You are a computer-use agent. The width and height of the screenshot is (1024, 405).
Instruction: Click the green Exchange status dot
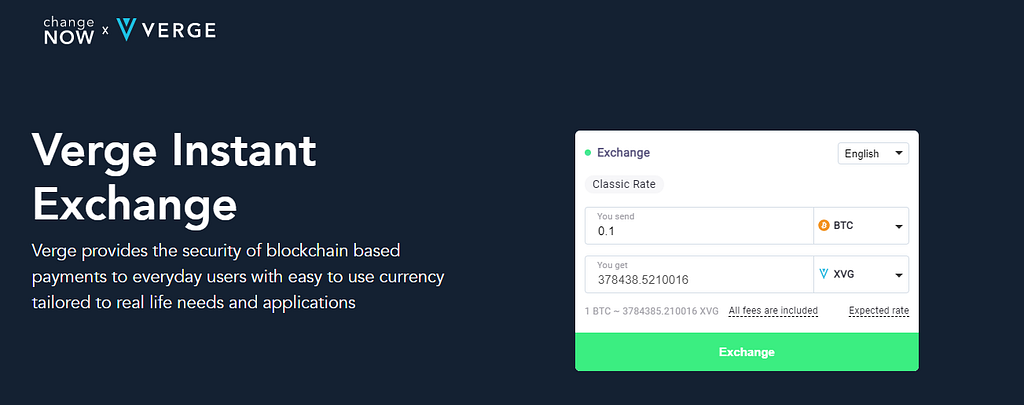click(x=588, y=153)
